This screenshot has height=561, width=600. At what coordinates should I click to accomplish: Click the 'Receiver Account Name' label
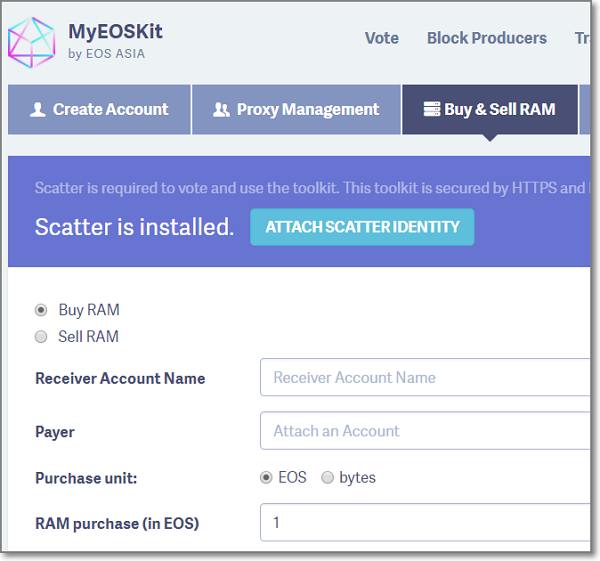120,378
